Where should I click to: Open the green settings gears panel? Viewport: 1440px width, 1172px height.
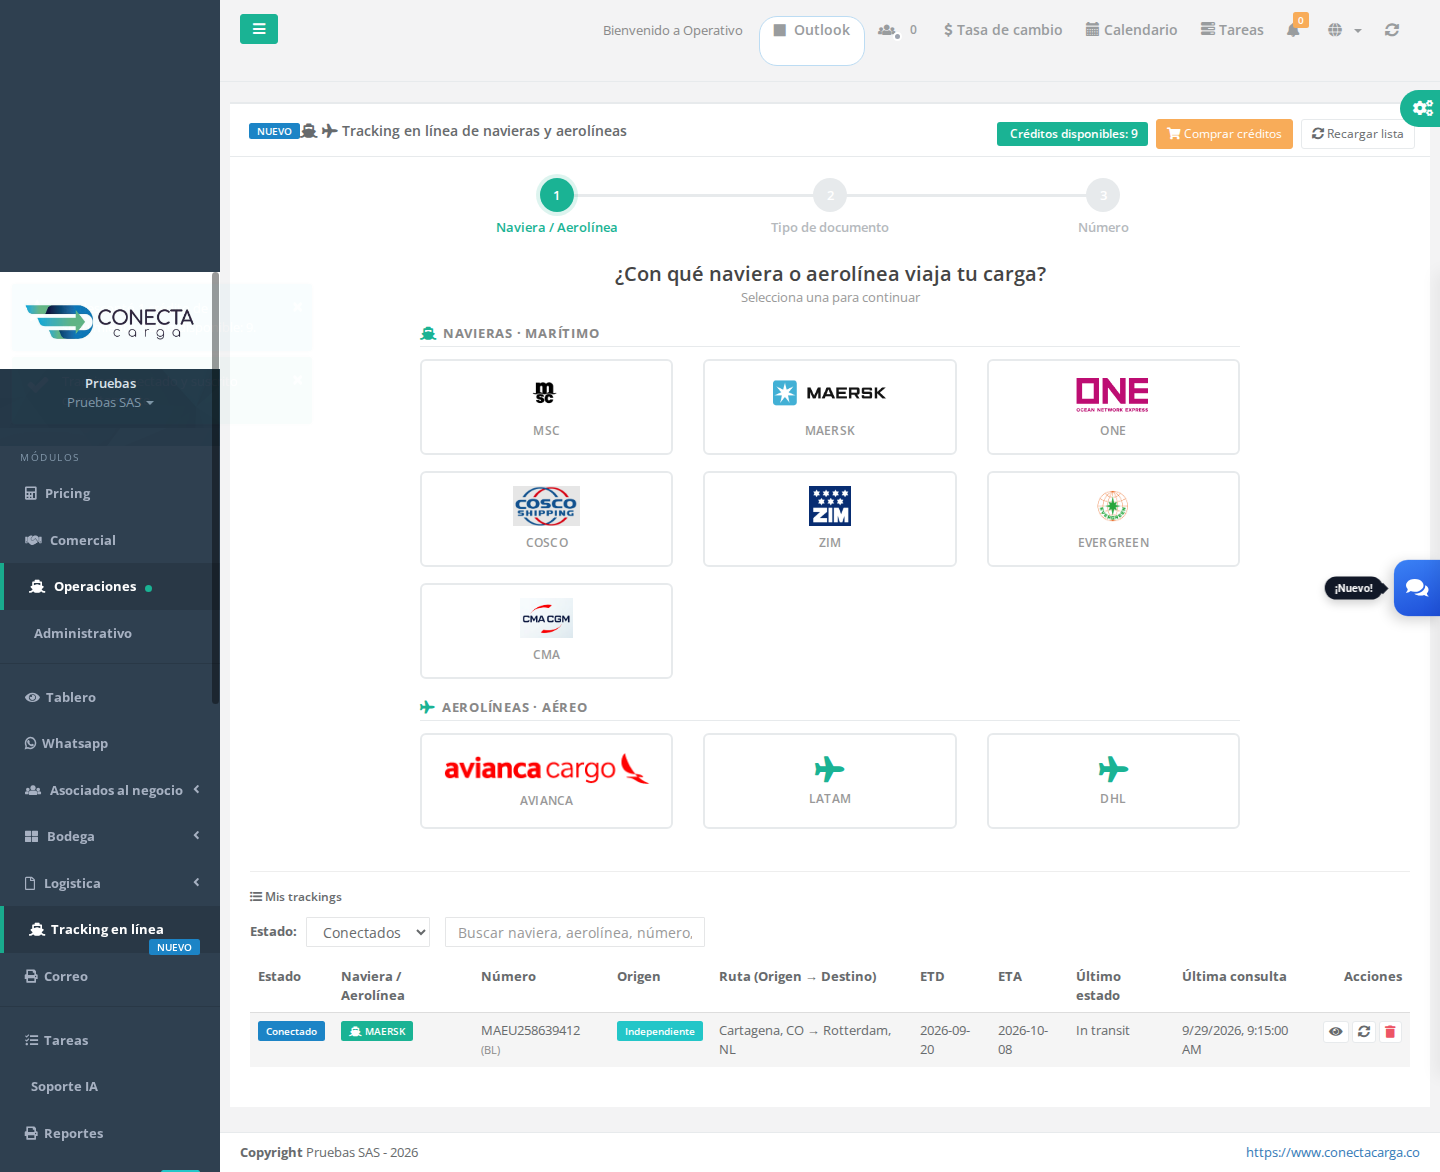tap(1421, 108)
